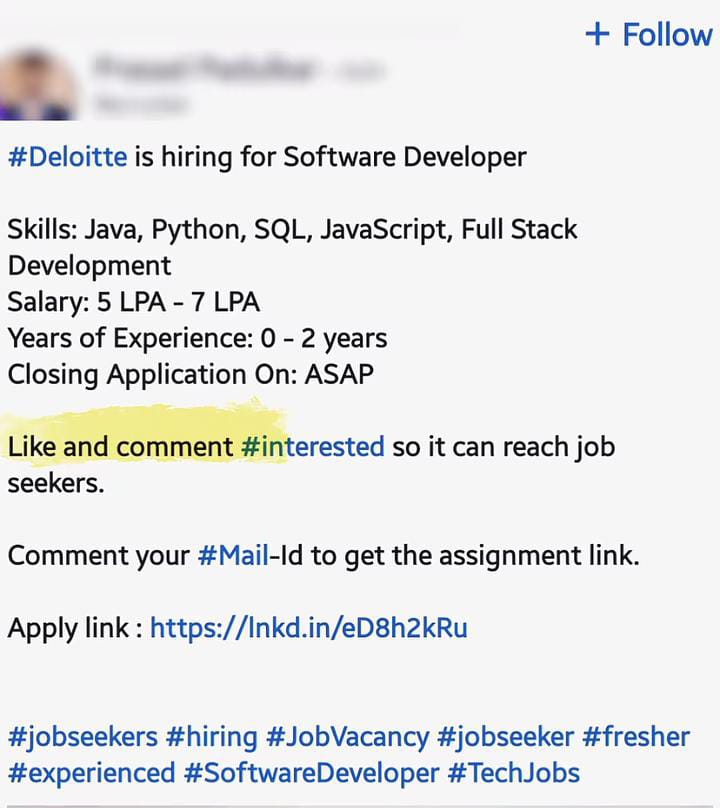
Task: Click the plus icon beside Follow
Action: [596, 32]
